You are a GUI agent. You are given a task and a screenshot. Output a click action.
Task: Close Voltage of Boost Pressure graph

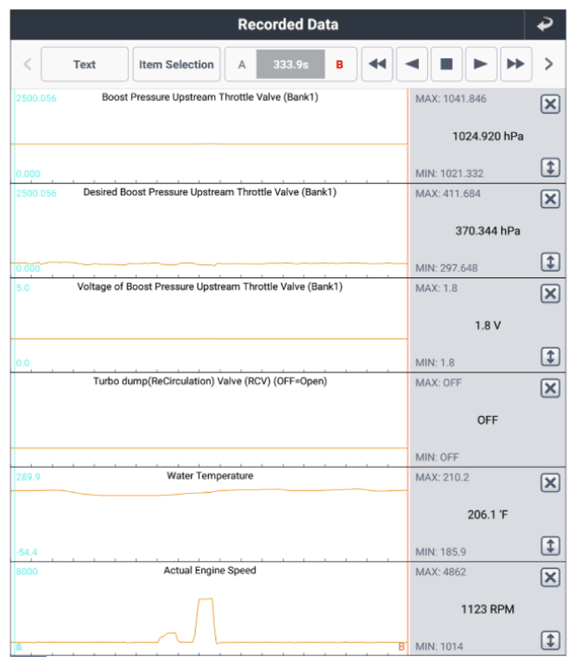pyautogui.click(x=550, y=293)
